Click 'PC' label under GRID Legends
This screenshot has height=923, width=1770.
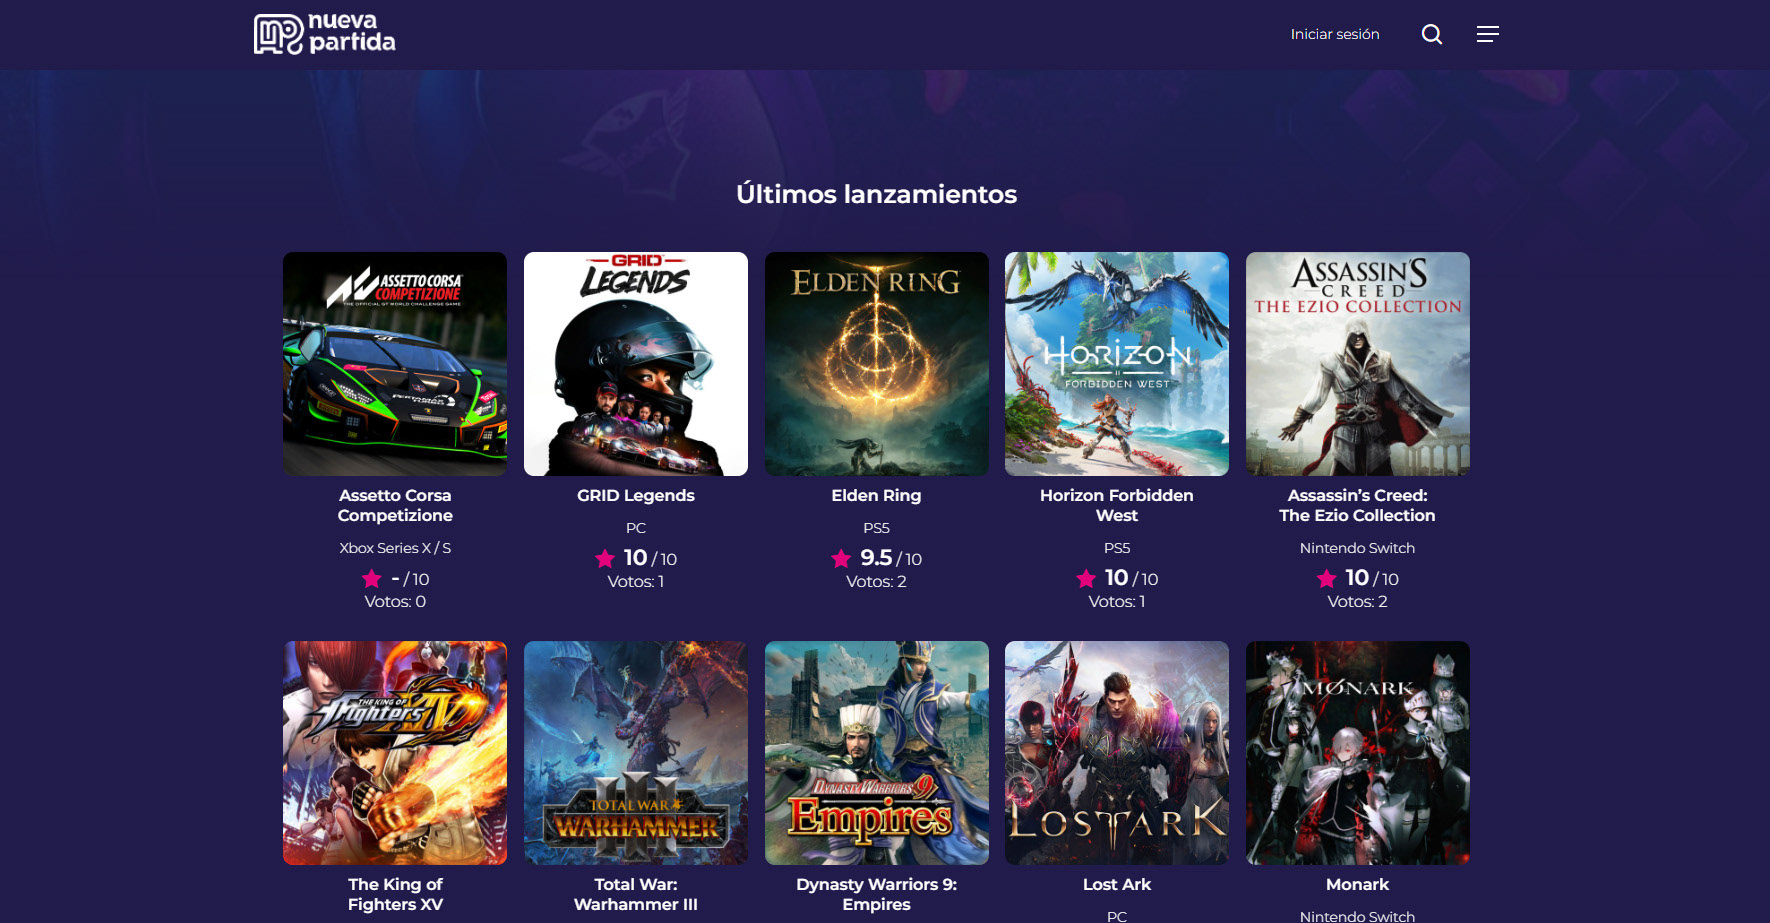(x=636, y=528)
